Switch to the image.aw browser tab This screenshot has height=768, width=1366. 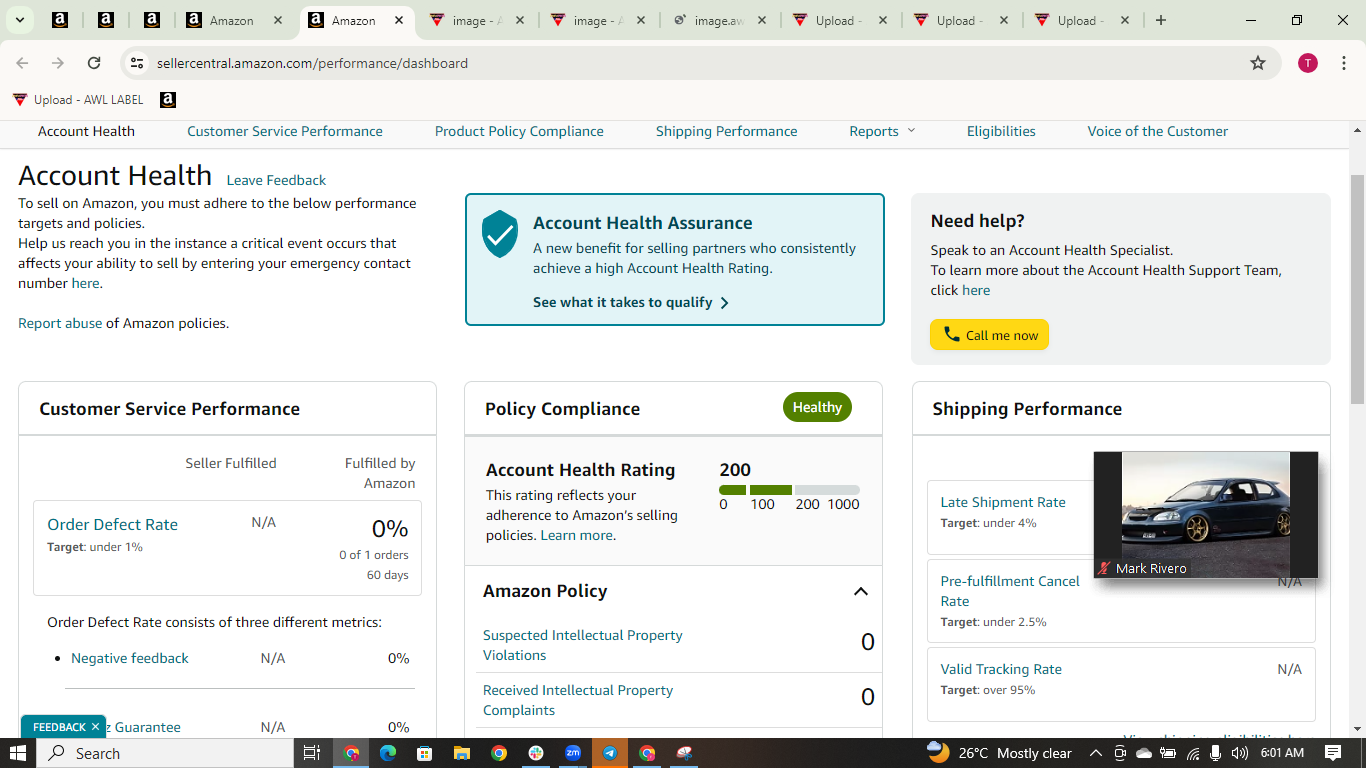[719, 20]
